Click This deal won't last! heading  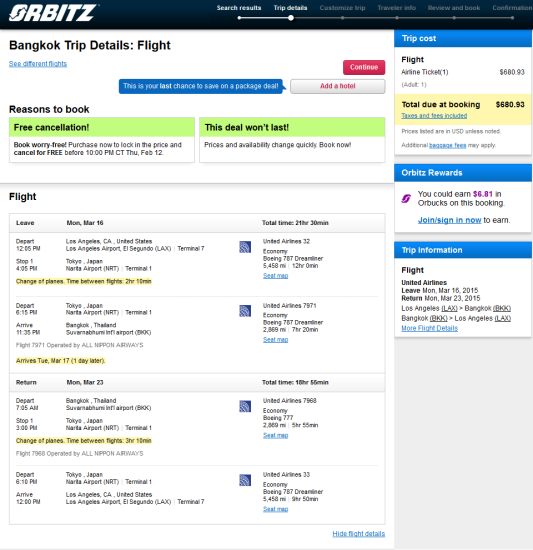pyautogui.click(x=247, y=127)
